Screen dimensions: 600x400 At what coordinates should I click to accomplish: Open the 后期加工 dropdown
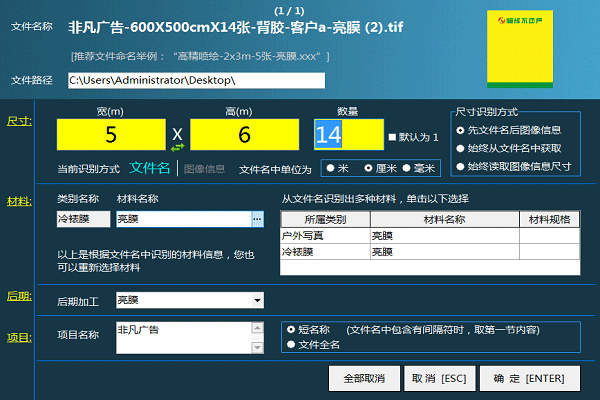[x=257, y=299]
